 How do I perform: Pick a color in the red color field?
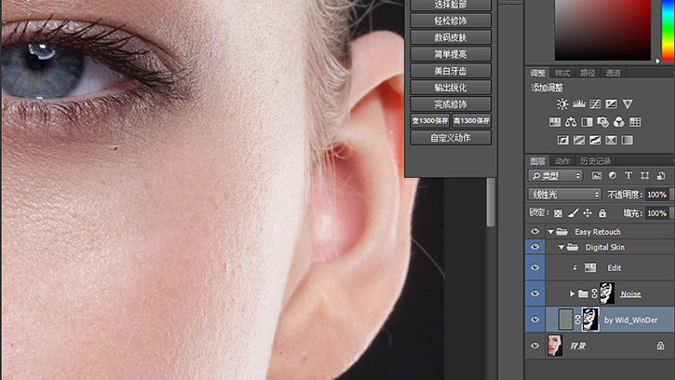[603, 29]
